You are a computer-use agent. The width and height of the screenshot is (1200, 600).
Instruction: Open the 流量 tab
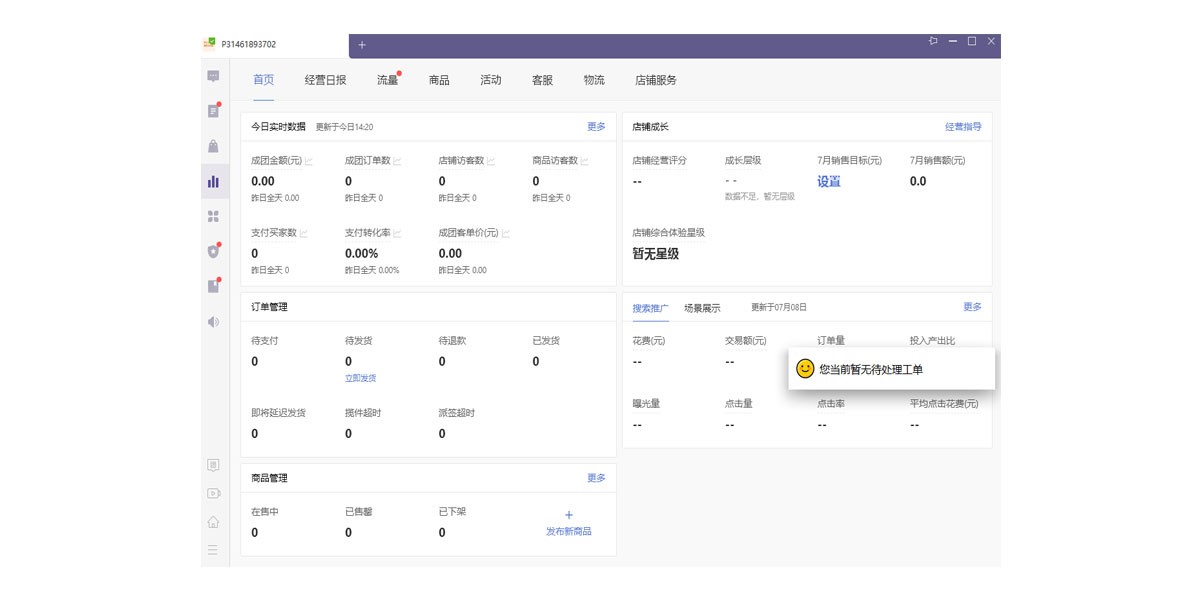click(x=387, y=80)
